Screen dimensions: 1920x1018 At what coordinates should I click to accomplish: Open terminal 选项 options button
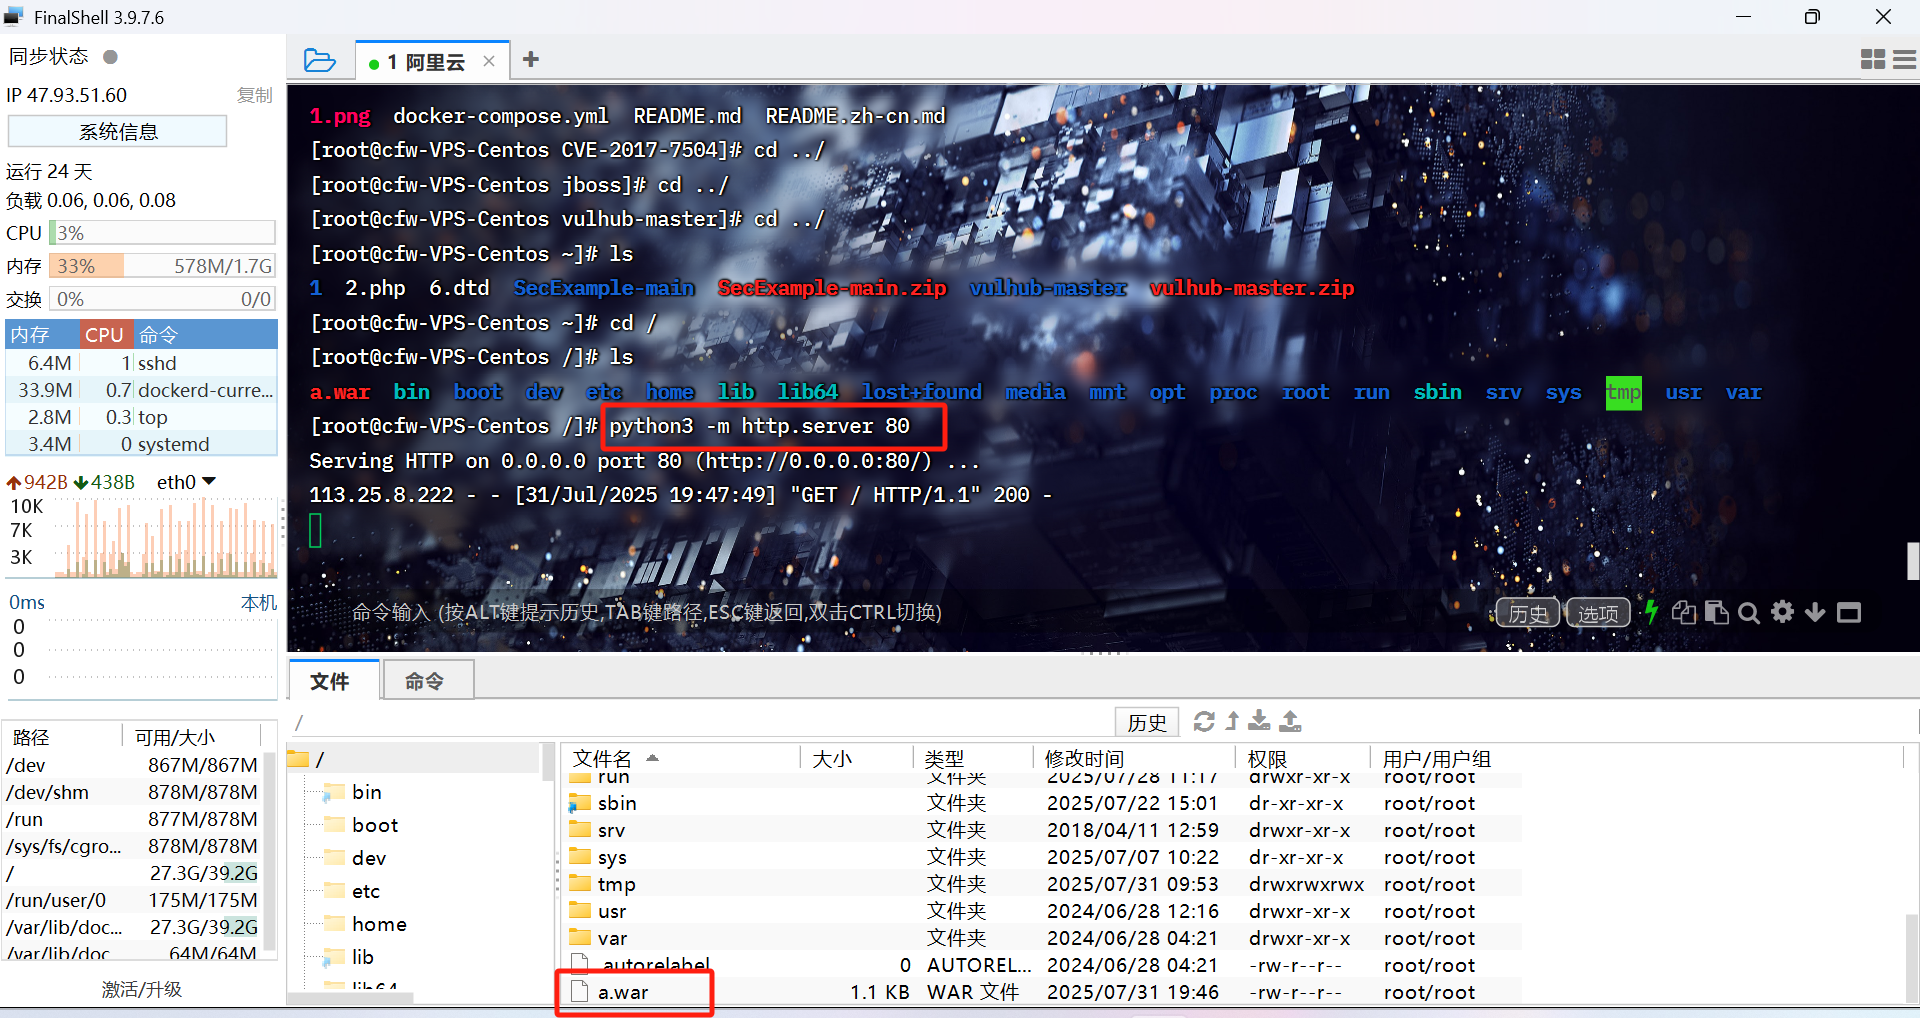1597,613
